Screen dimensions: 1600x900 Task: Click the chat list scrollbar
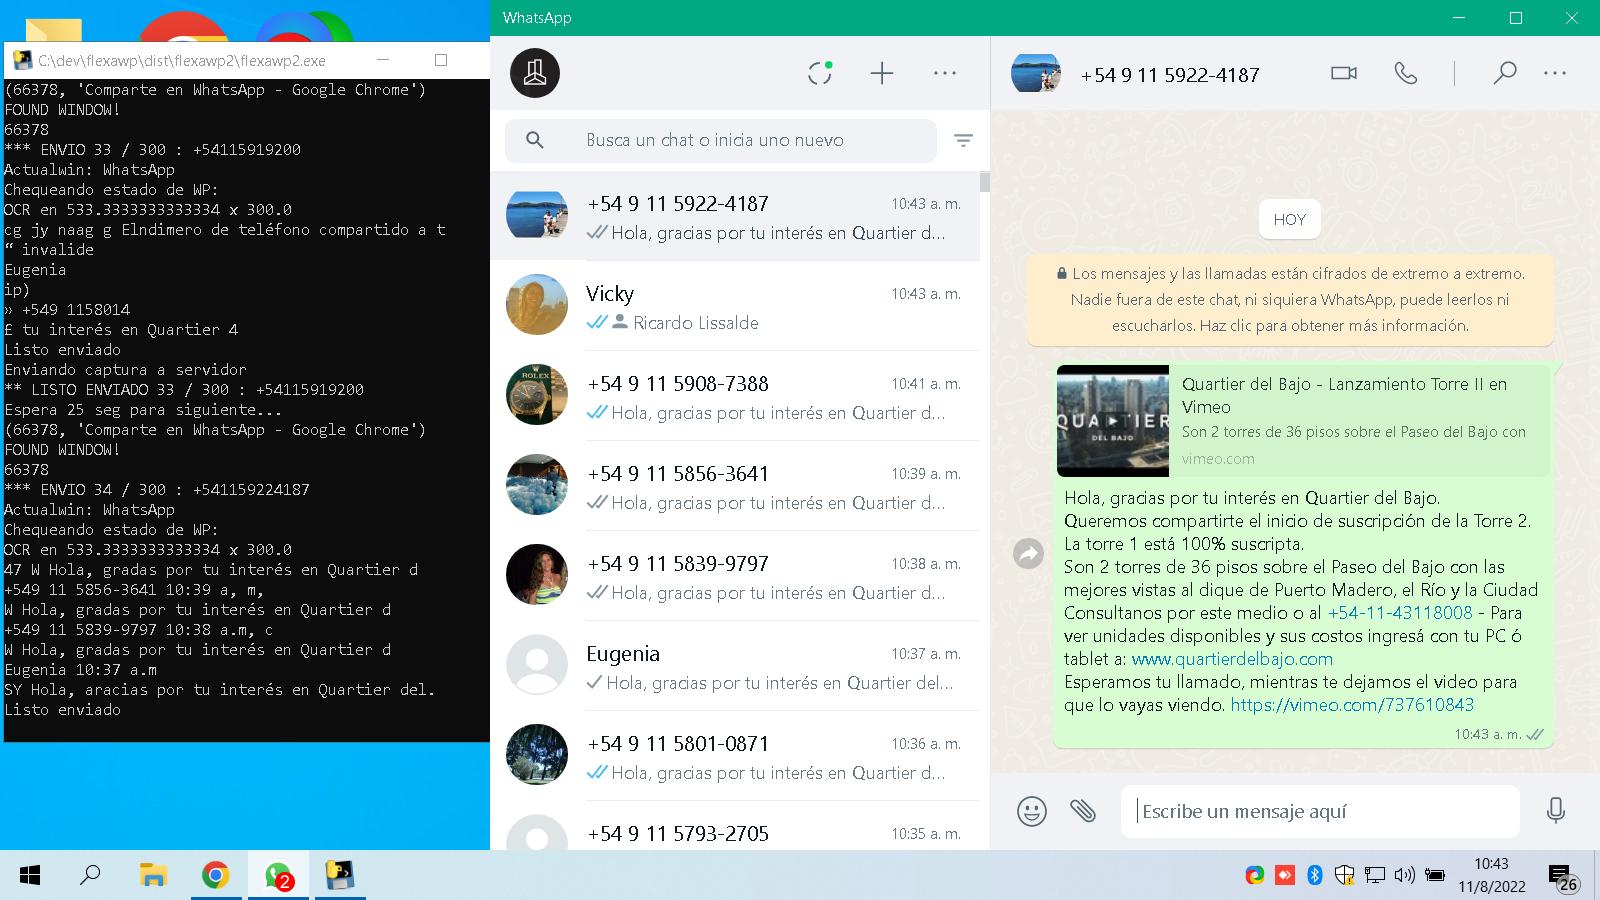point(985,182)
